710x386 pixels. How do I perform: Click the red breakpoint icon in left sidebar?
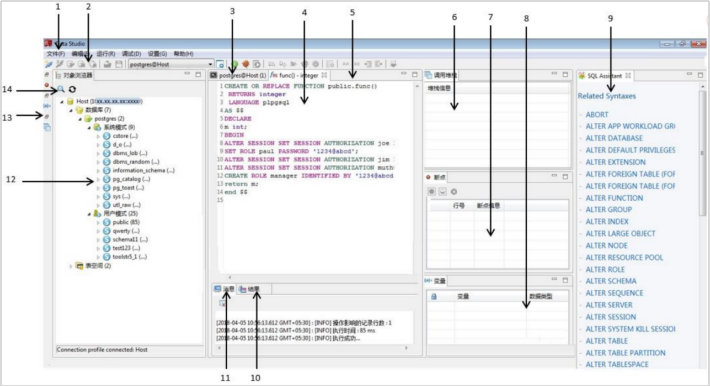pyautogui.click(x=47, y=85)
